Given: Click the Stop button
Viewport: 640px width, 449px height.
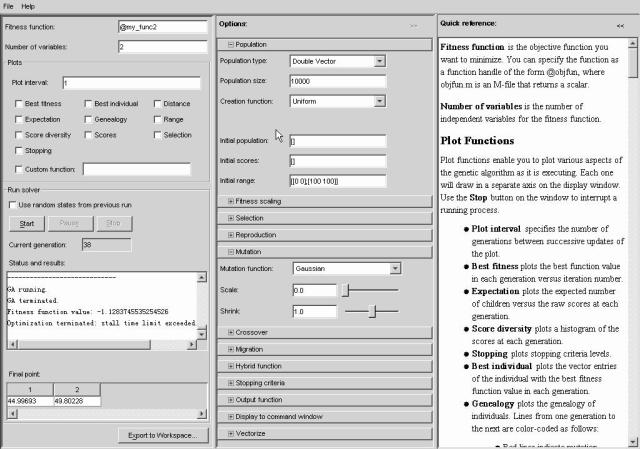Looking at the screenshot, I should point(113,224).
